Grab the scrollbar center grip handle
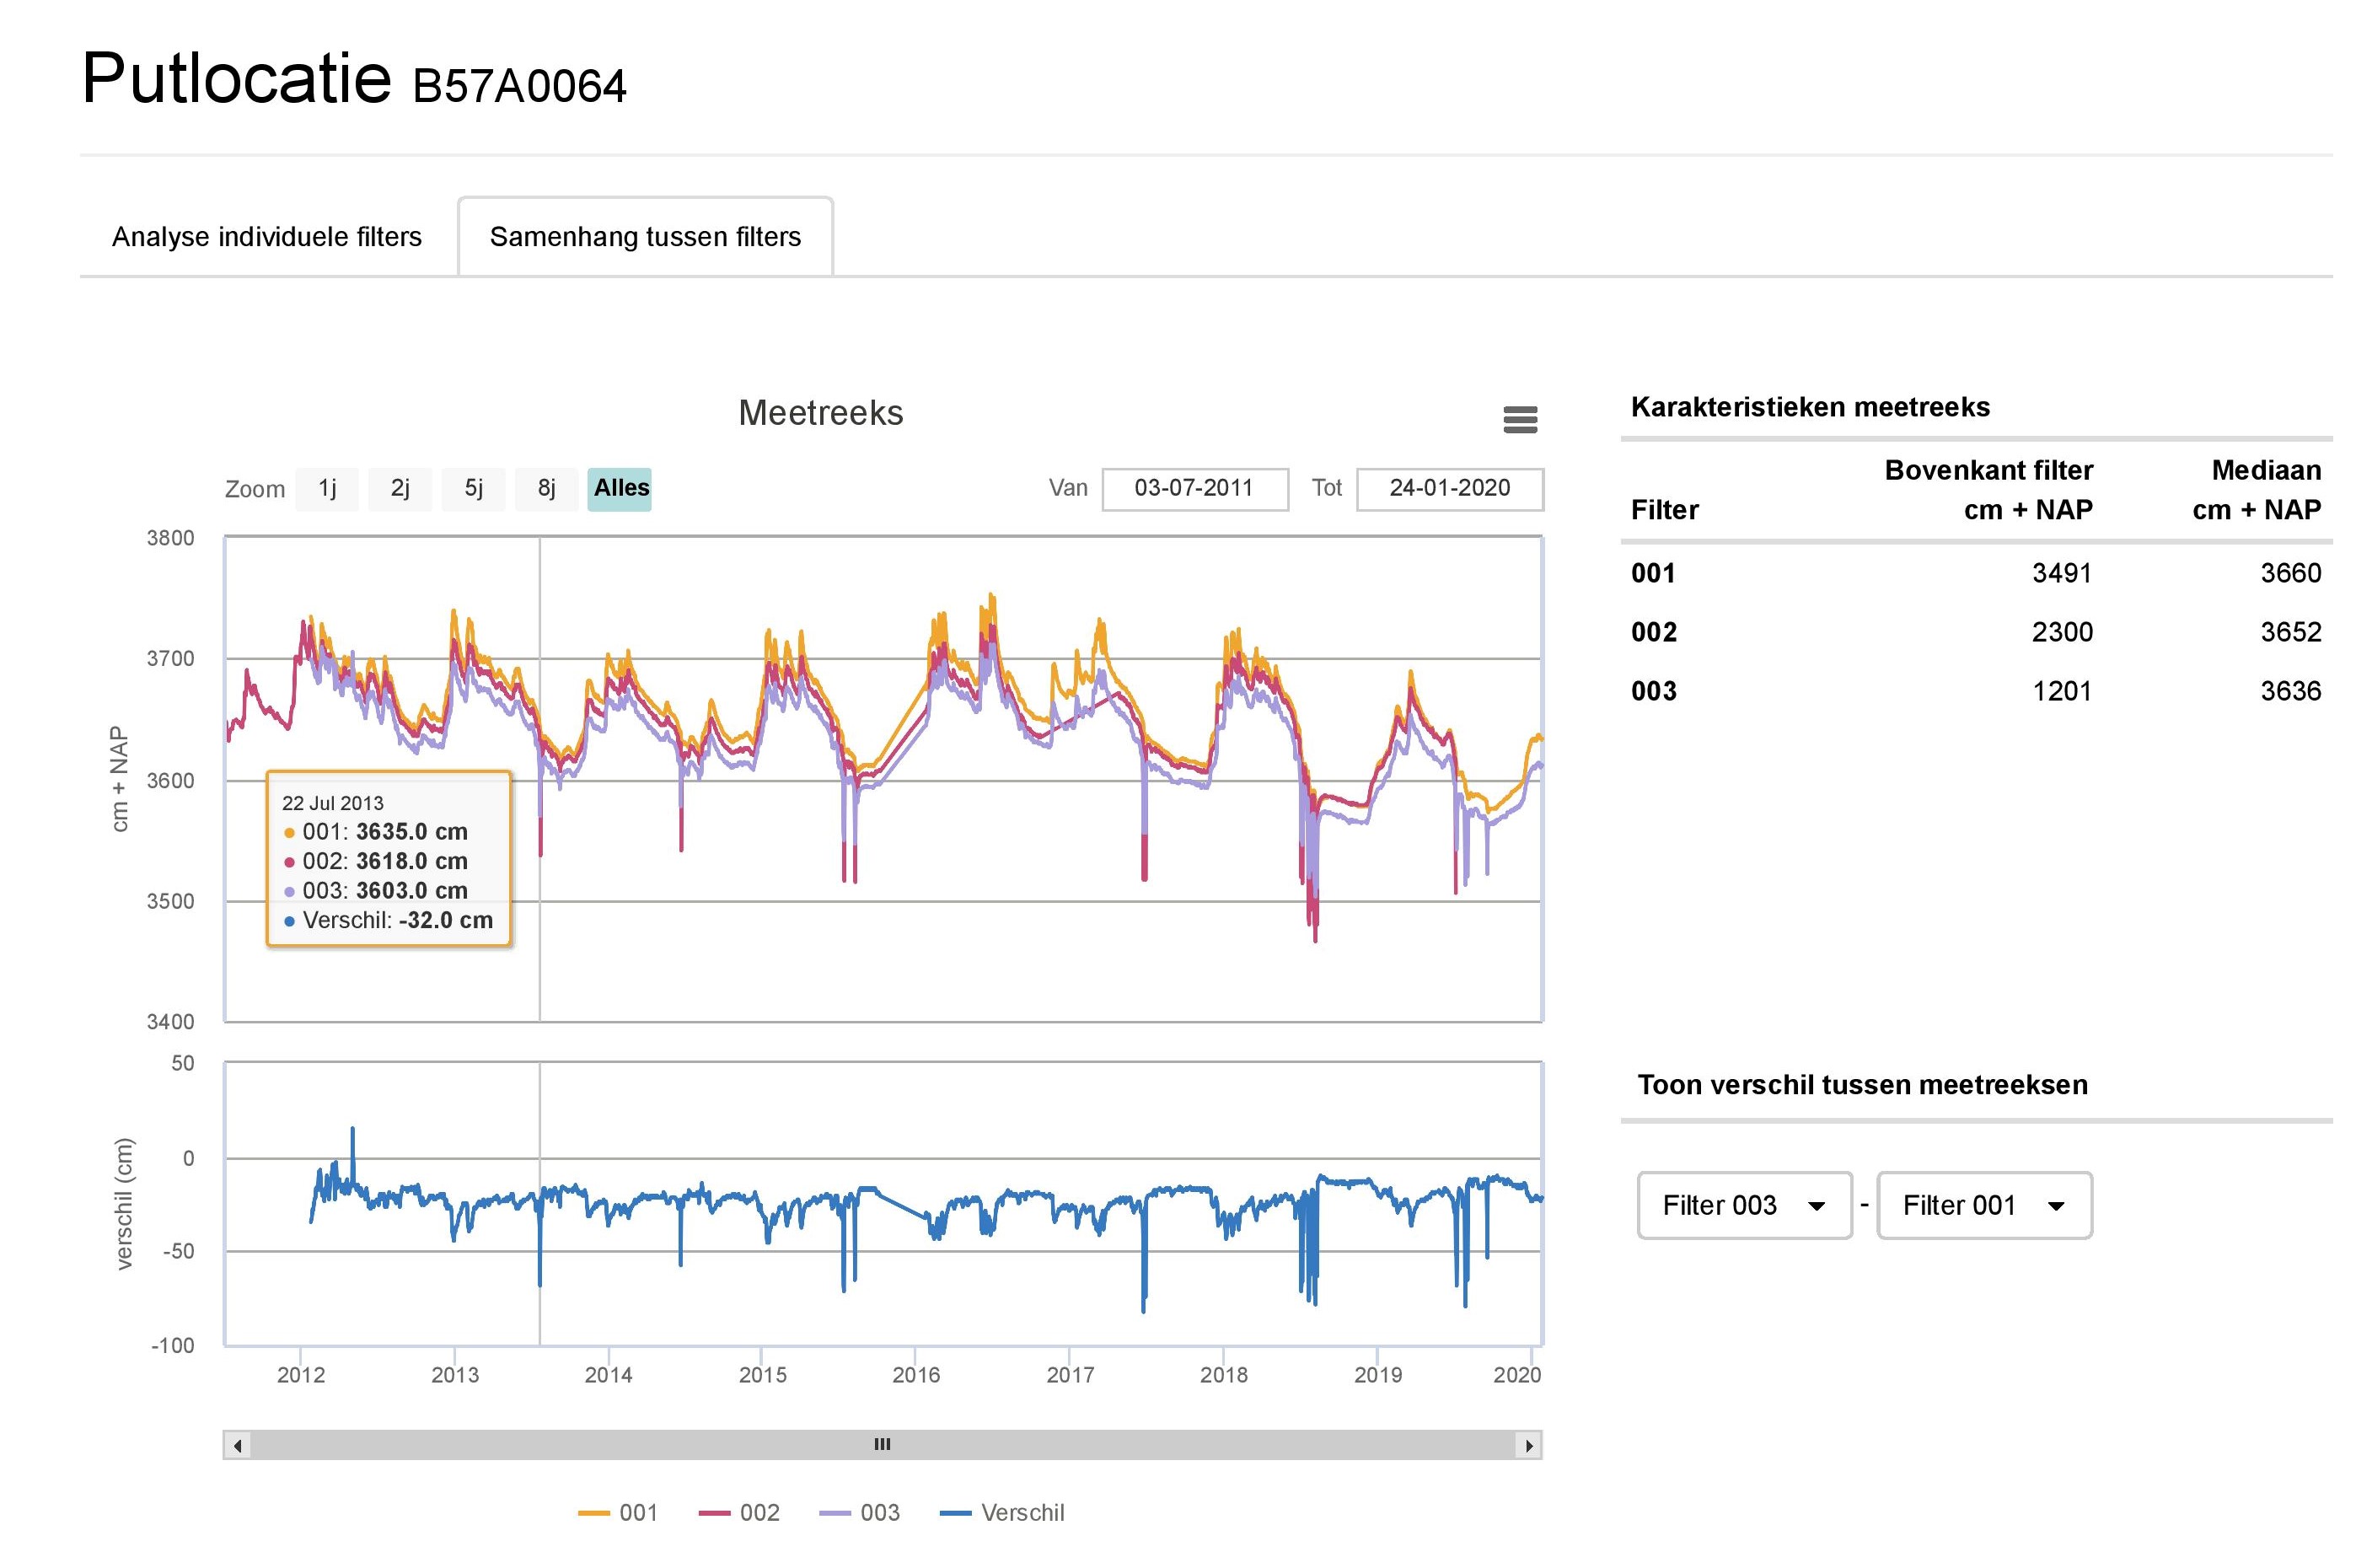The image size is (2356, 1568). [x=882, y=1444]
